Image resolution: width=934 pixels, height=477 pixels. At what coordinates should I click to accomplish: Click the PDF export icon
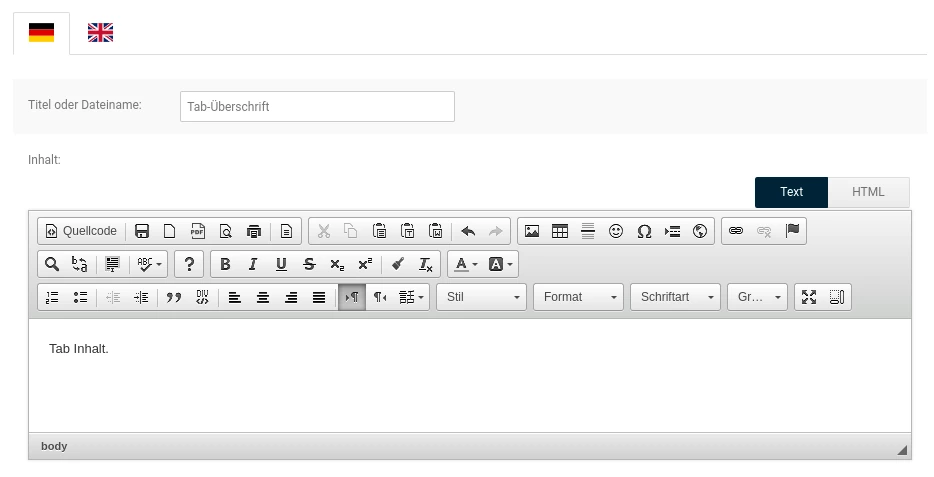pos(198,231)
